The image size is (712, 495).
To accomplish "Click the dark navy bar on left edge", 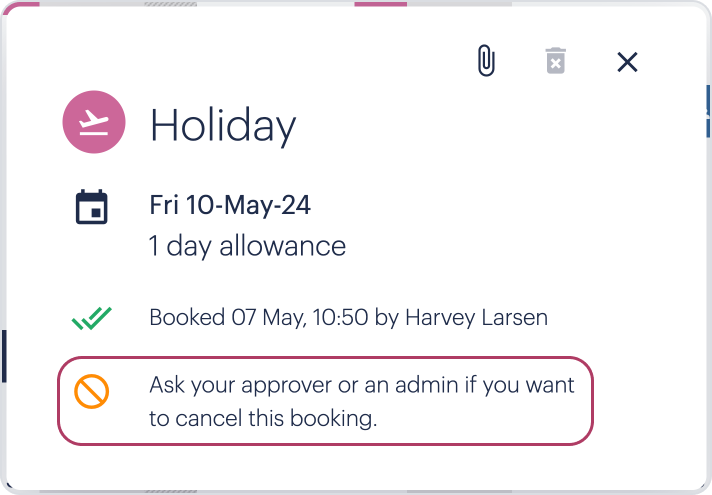I will 4,356.
